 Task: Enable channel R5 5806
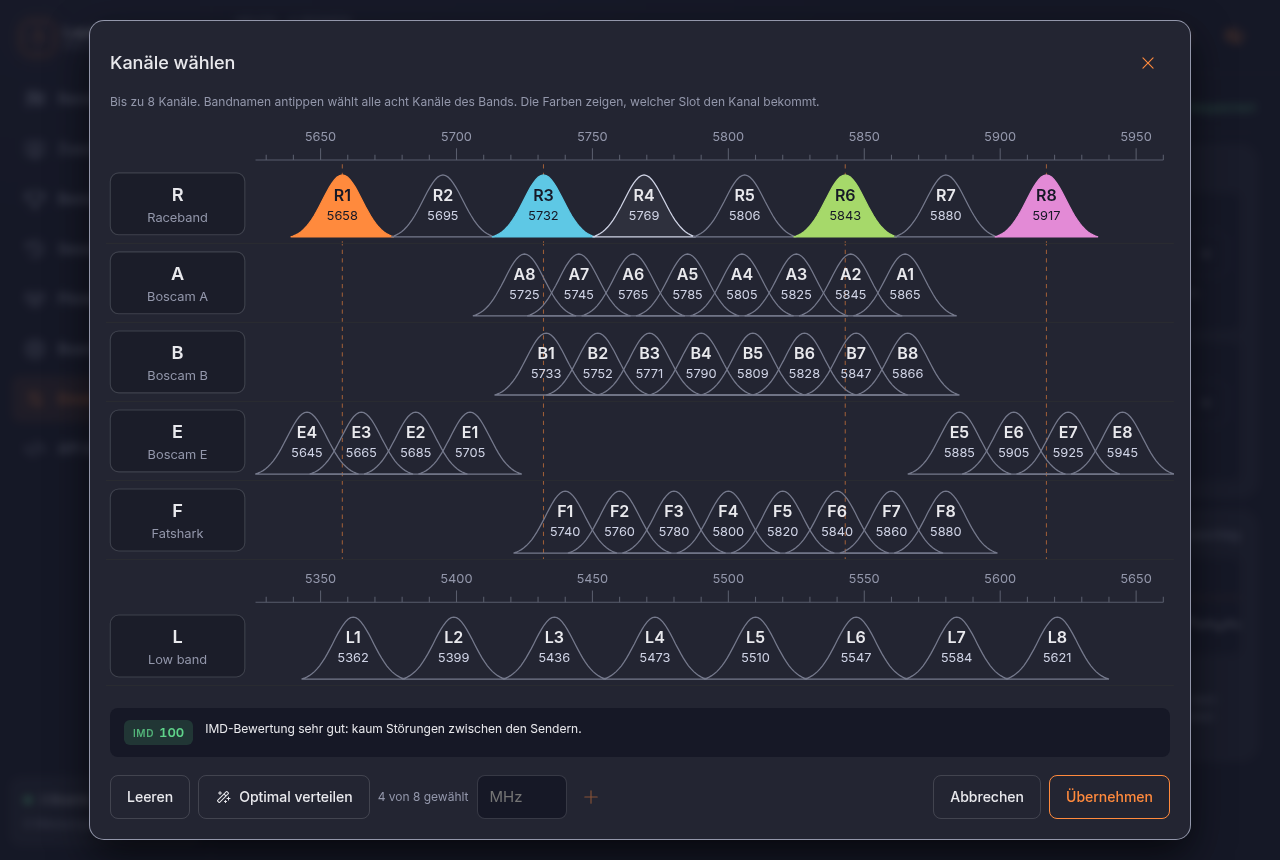744,205
